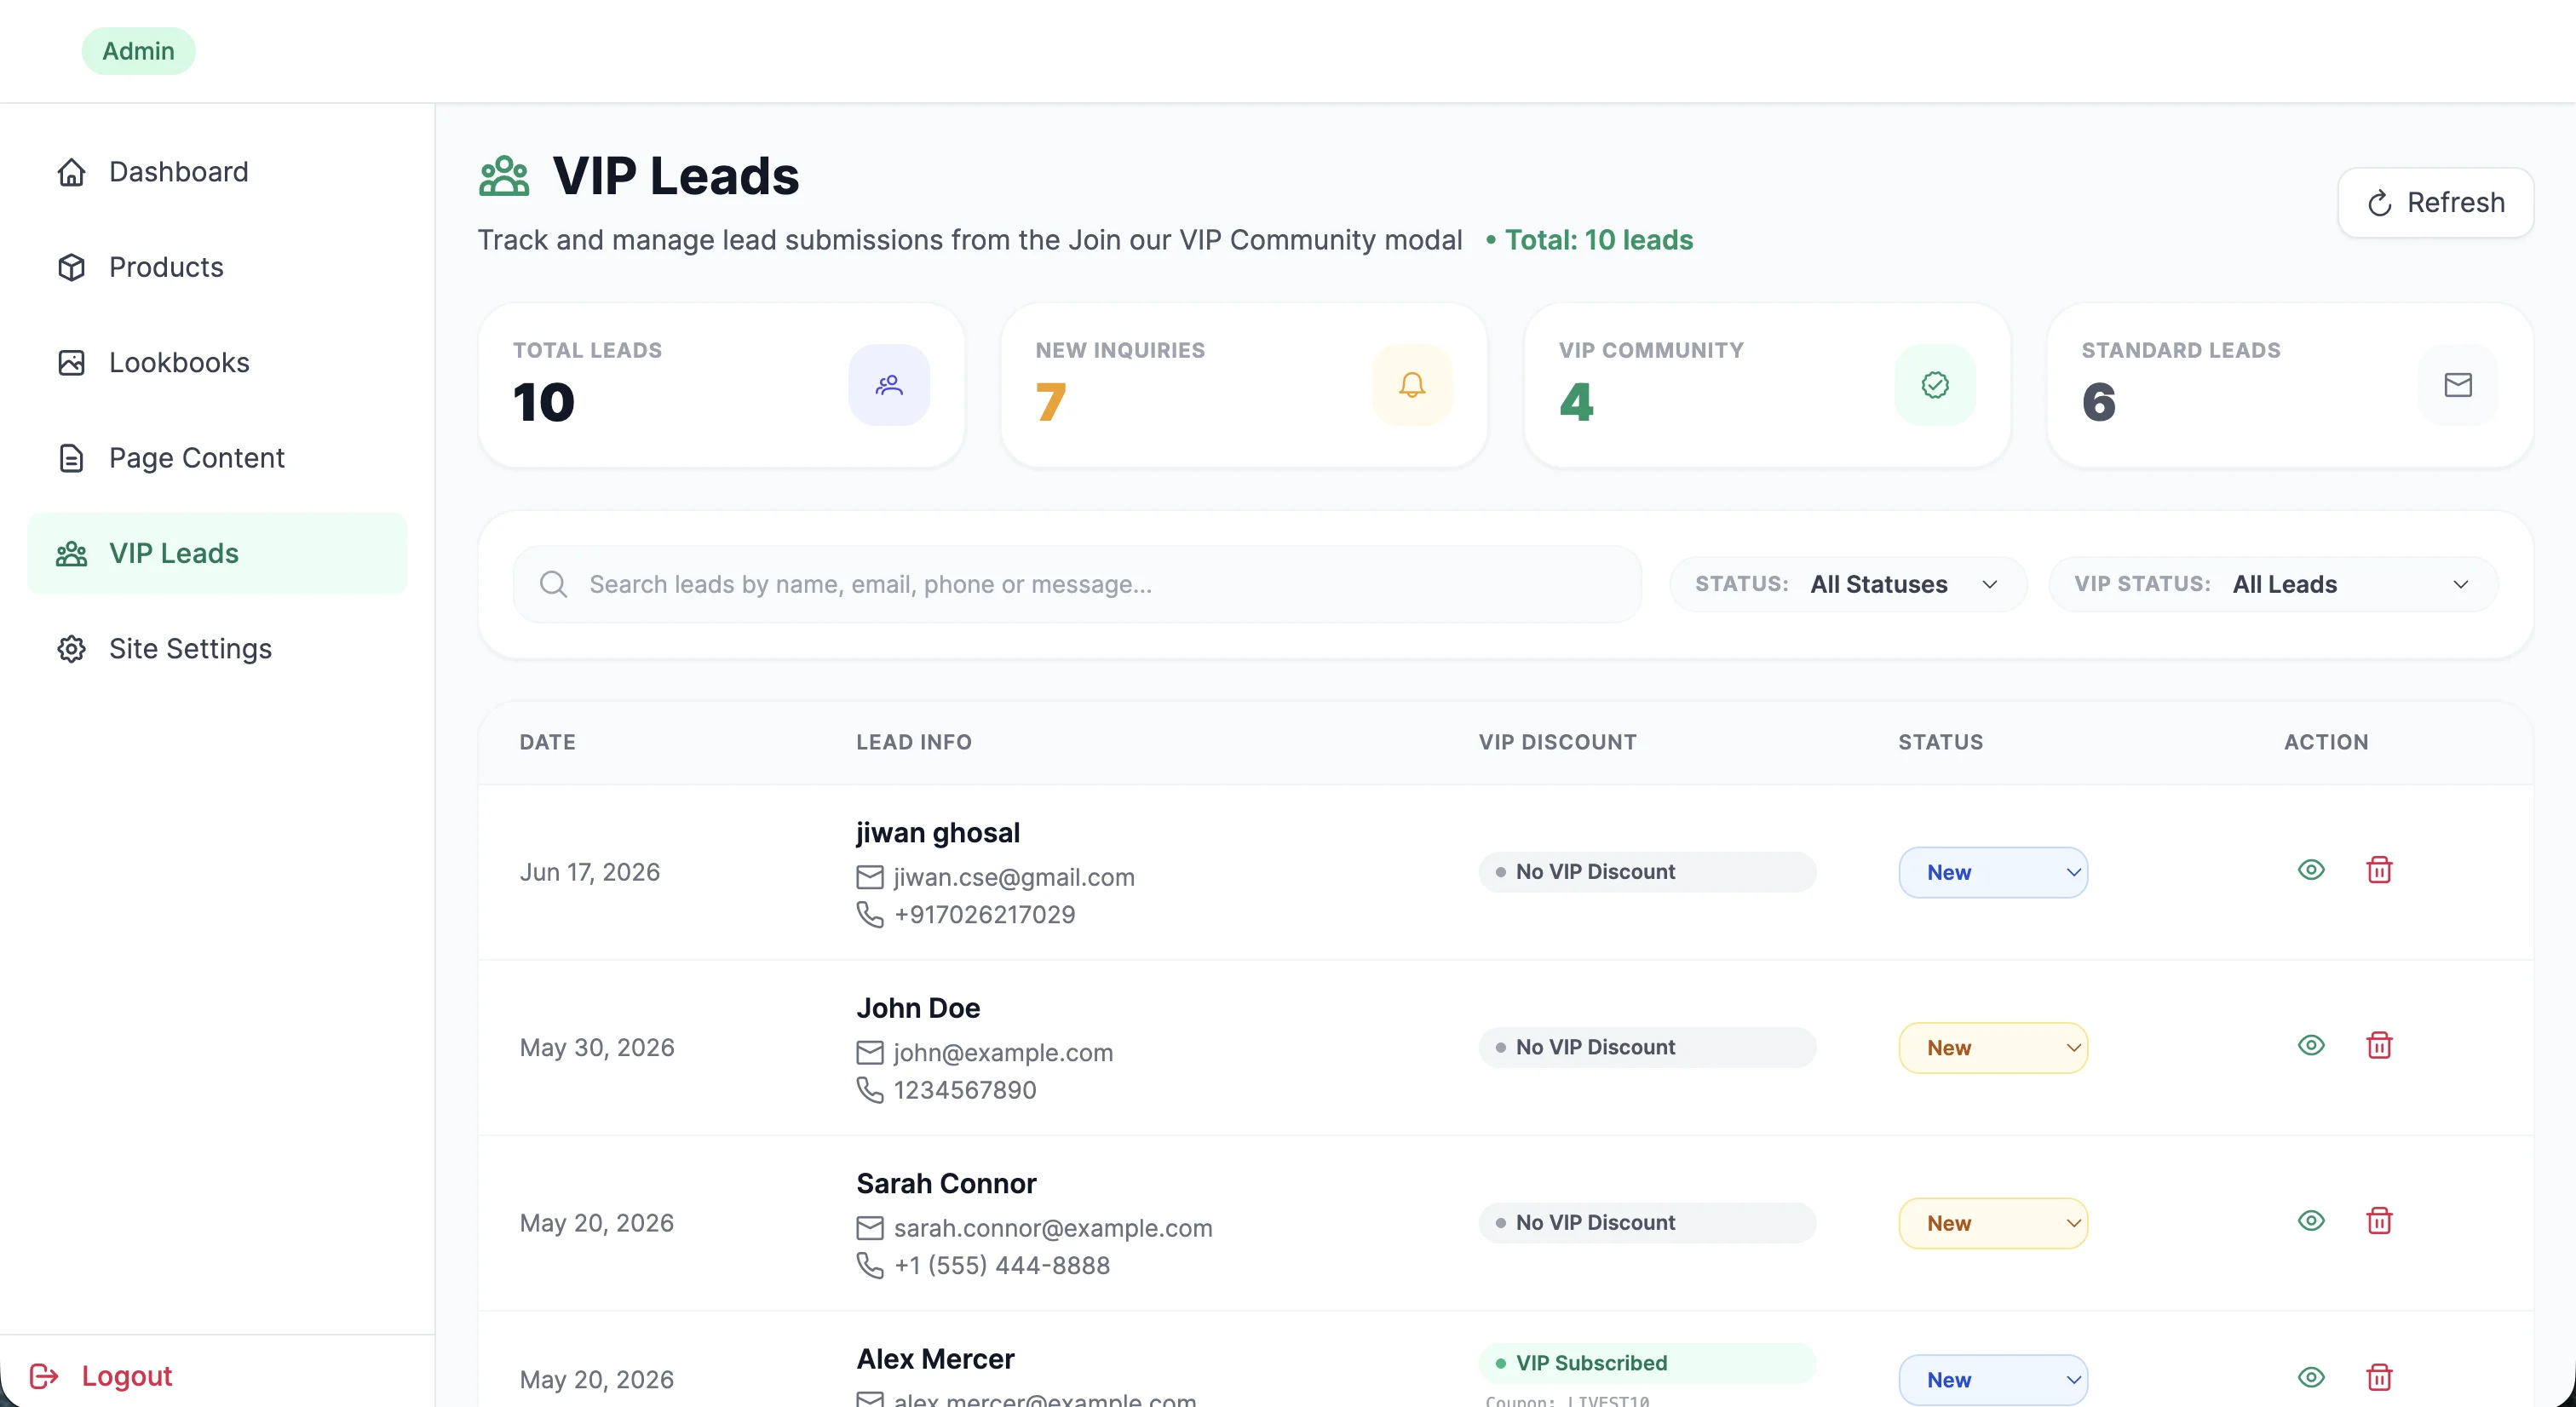Open the Status All Statuses dropdown
This screenshot has height=1407, width=2576.
pos(1848,584)
